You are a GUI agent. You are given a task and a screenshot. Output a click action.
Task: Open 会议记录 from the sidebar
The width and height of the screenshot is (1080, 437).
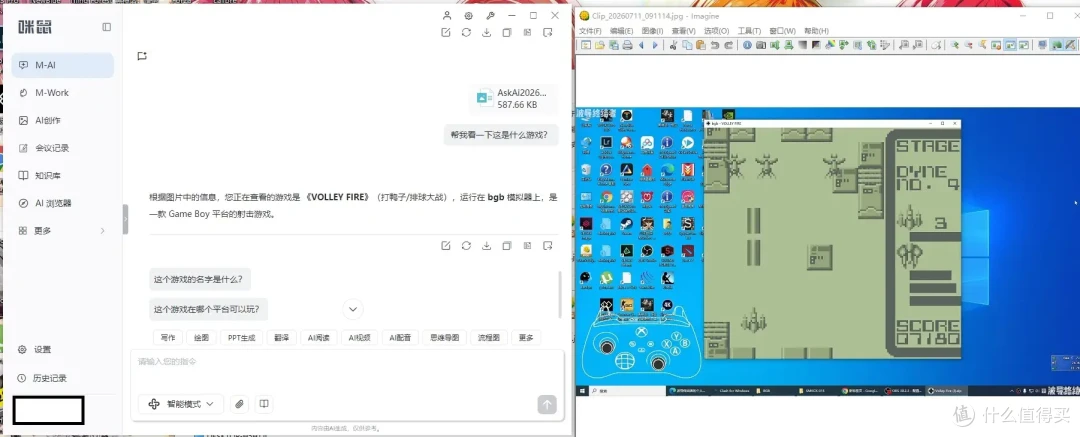click(63, 148)
